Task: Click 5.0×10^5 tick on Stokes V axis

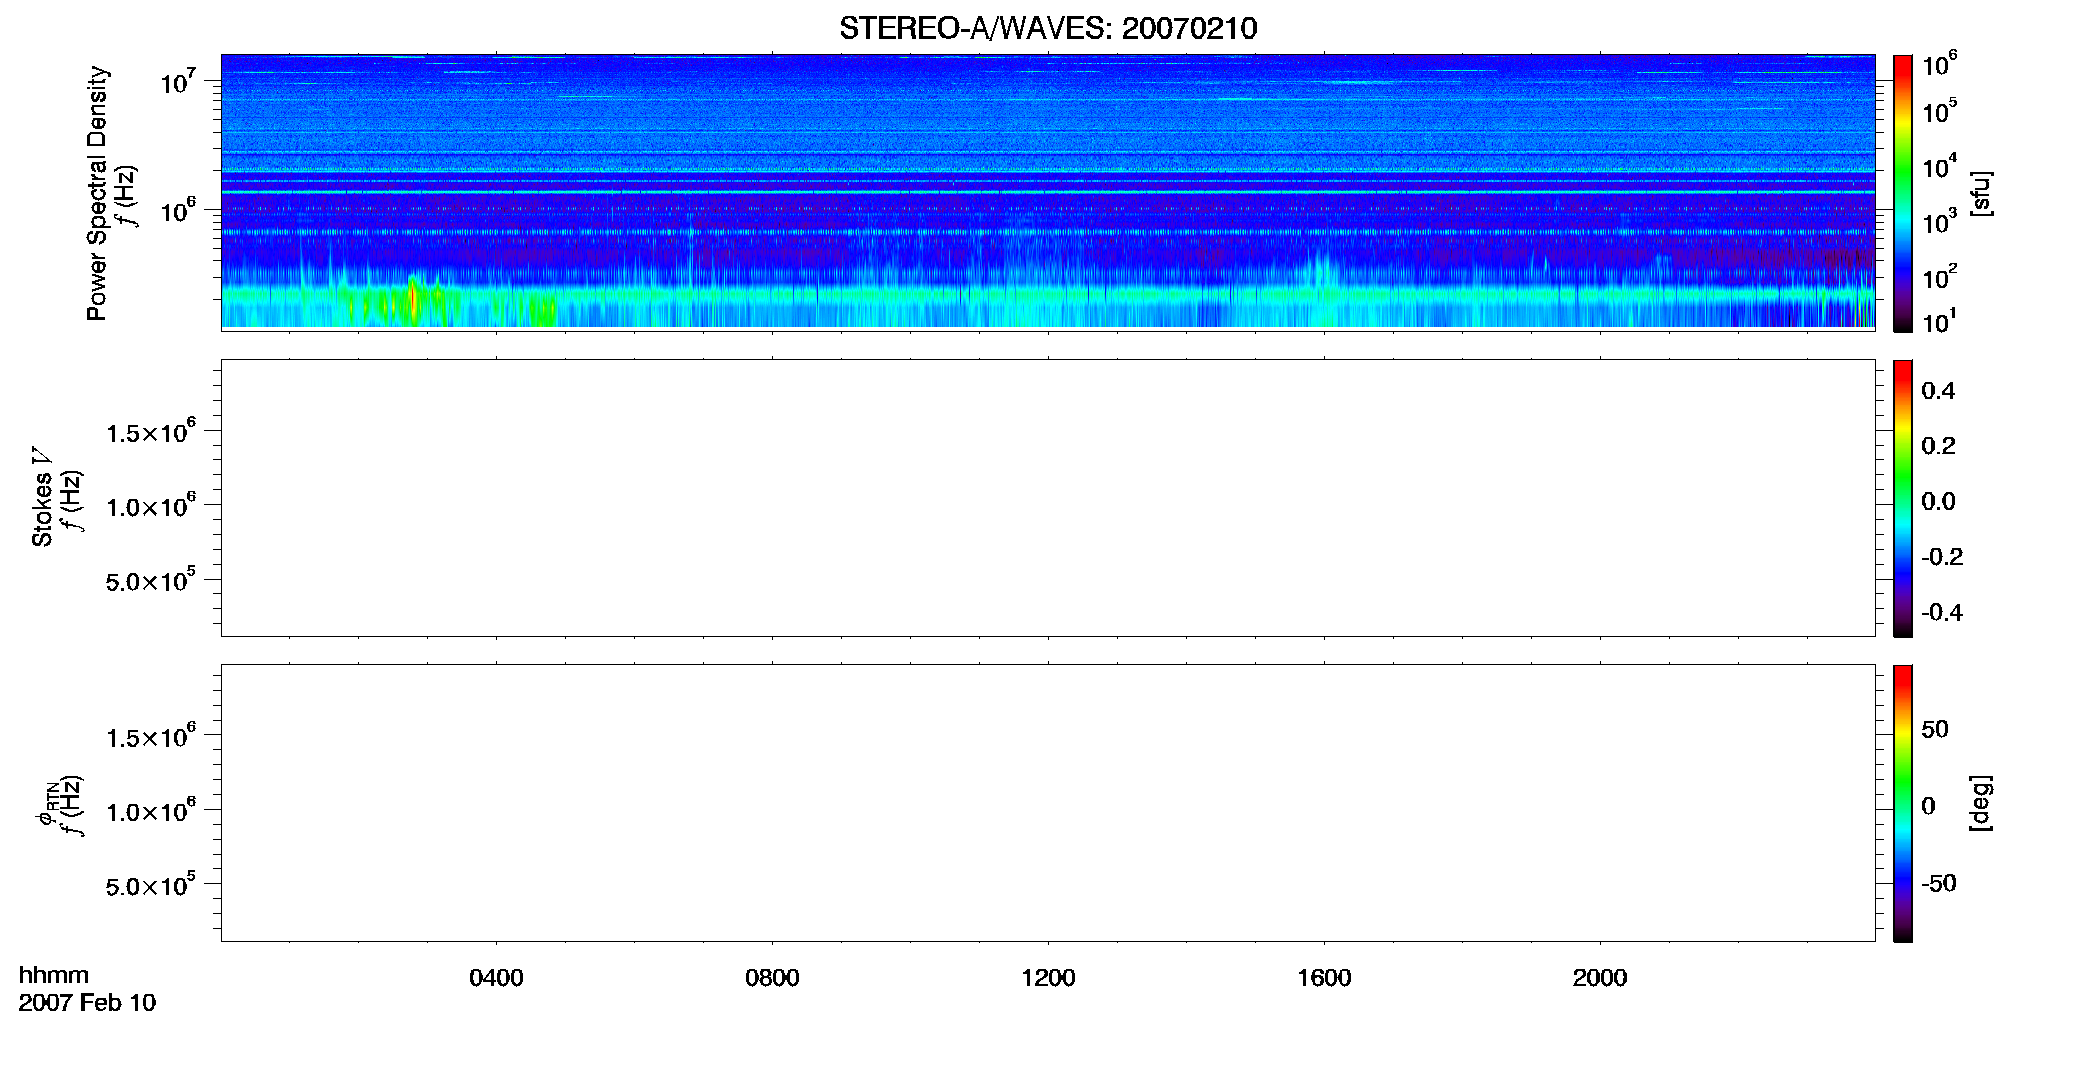Action: [151, 580]
